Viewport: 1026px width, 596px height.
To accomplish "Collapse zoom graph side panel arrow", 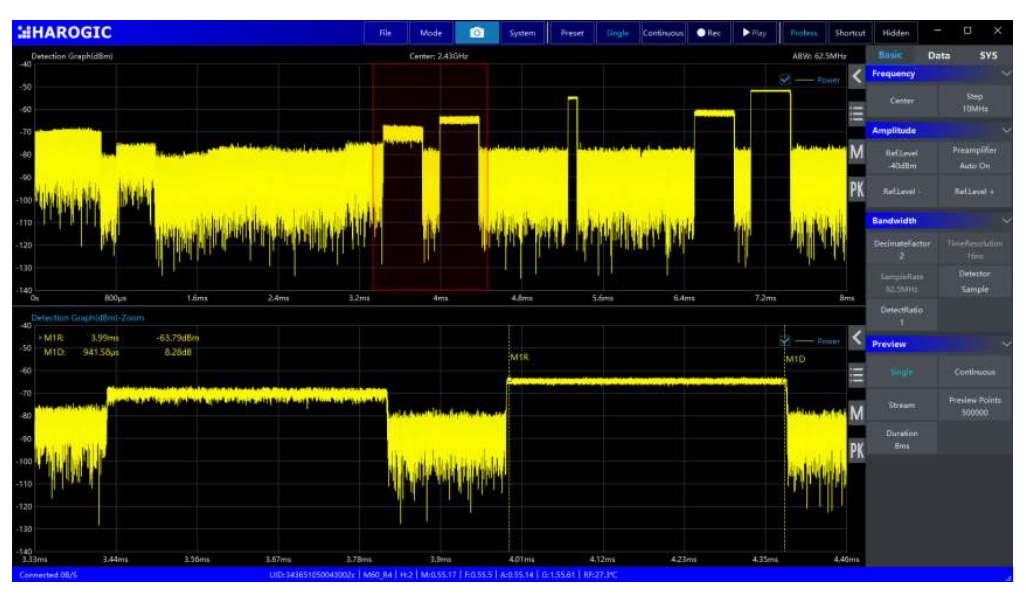I will click(857, 338).
